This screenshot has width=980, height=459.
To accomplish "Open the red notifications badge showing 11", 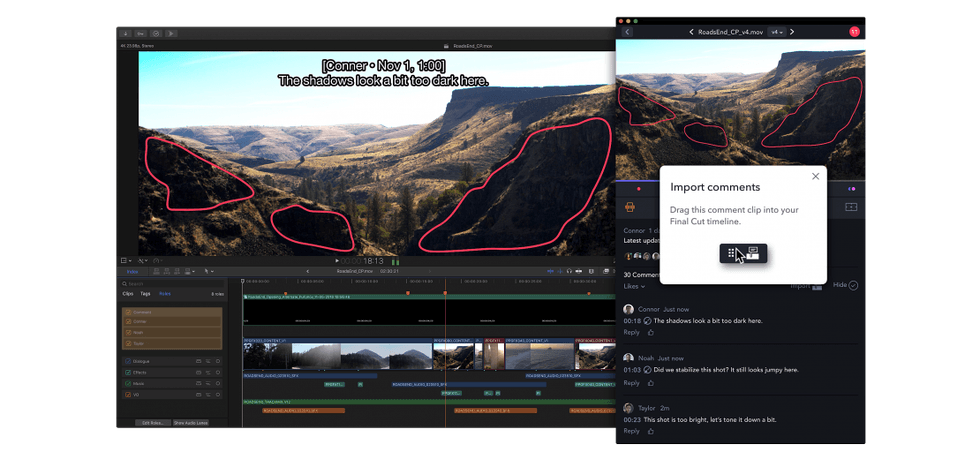I will pyautogui.click(x=854, y=32).
